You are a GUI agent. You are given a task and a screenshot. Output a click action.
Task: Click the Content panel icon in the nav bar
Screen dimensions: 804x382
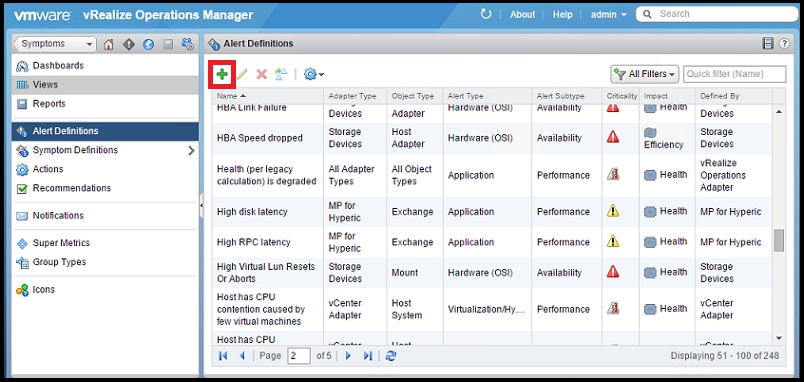click(x=168, y=44)
